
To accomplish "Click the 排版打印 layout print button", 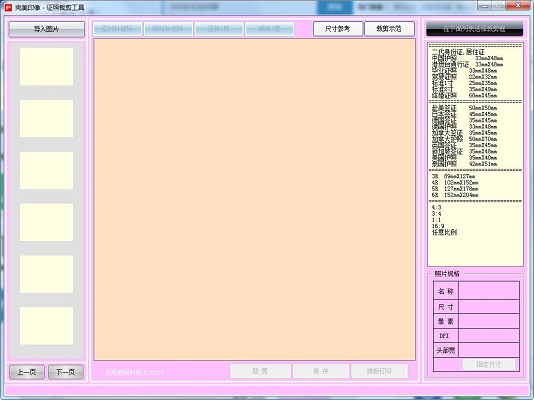I will click(379, 371).
